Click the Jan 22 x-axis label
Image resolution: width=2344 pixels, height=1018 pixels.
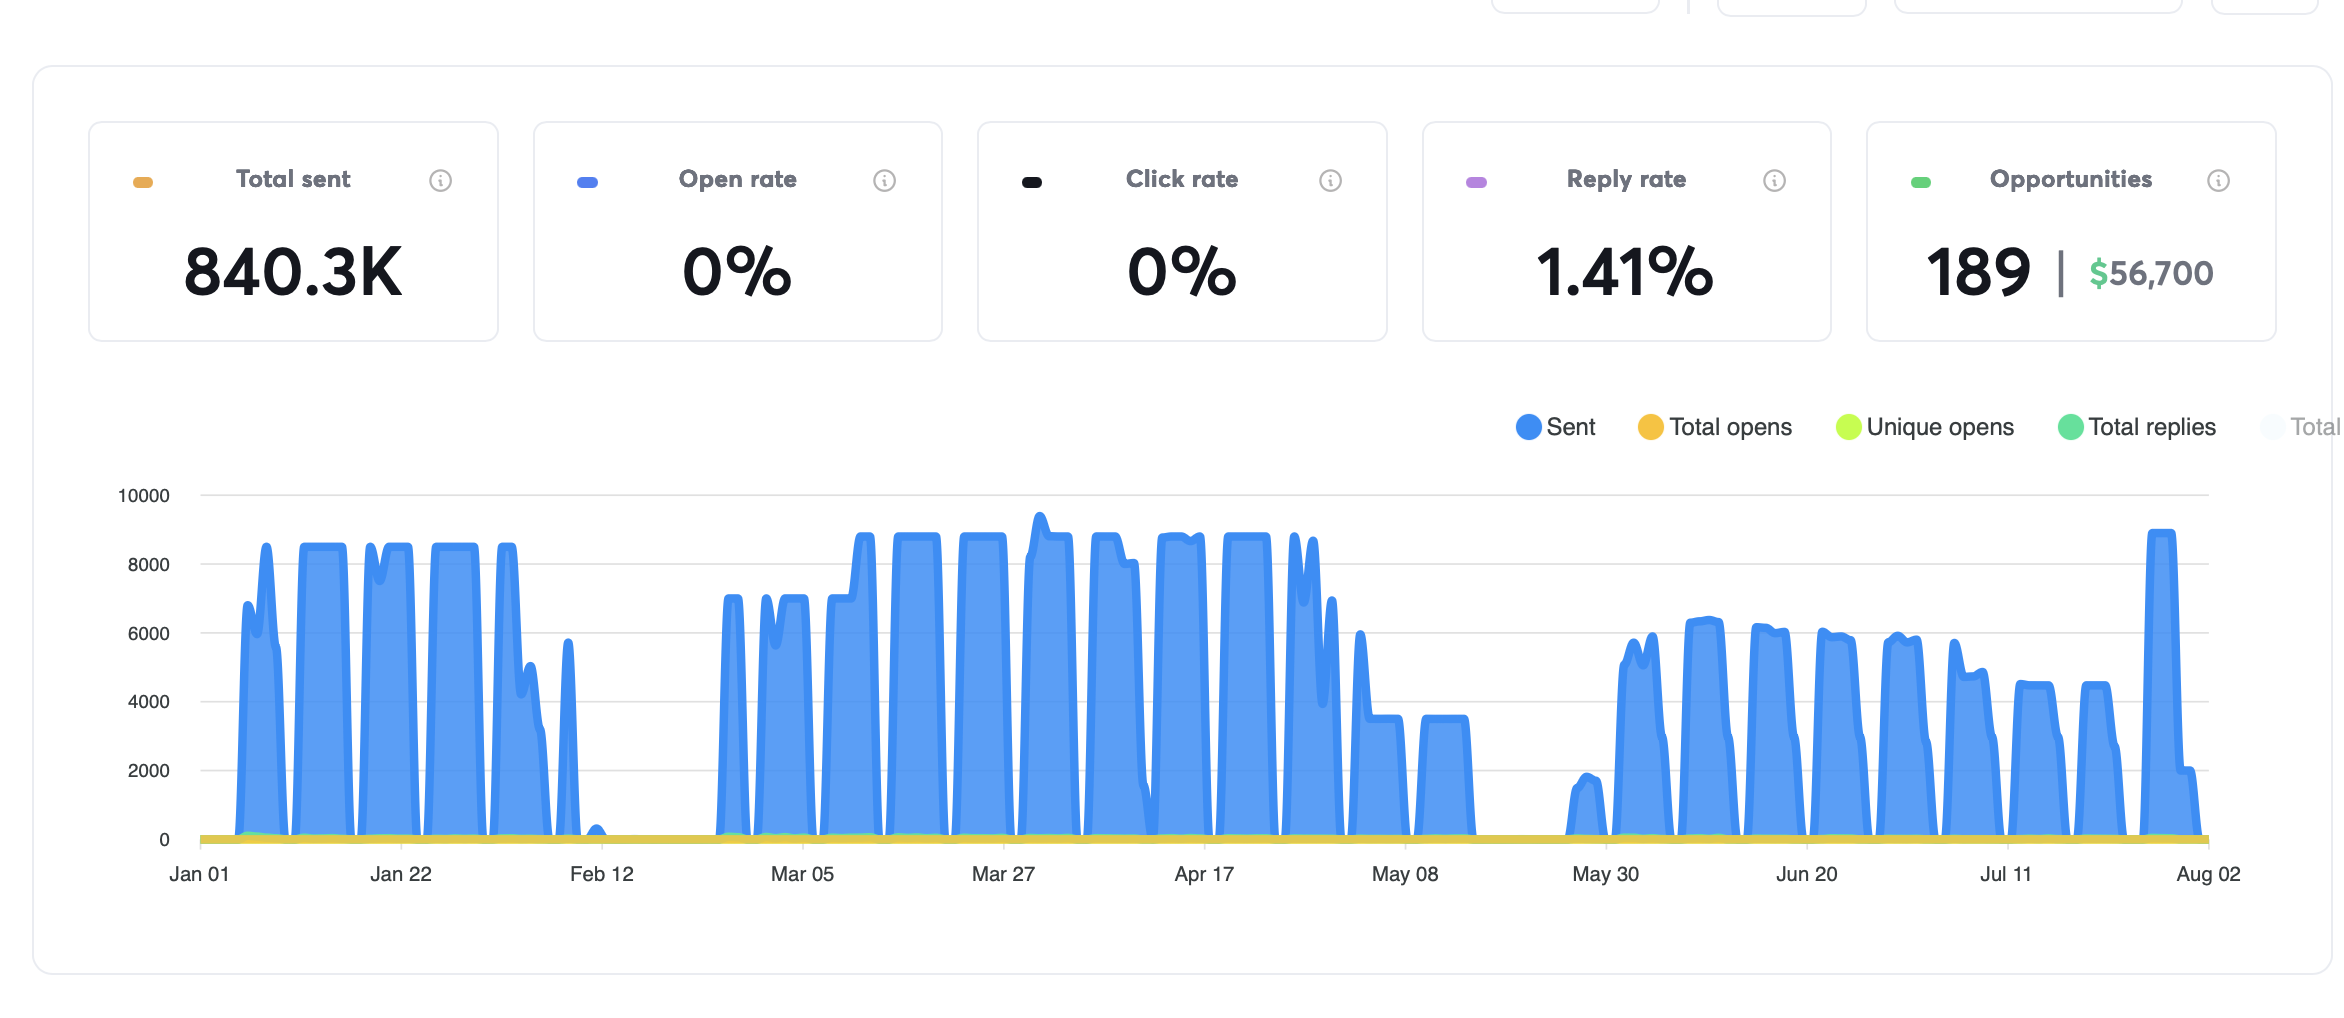coord(401,874)
